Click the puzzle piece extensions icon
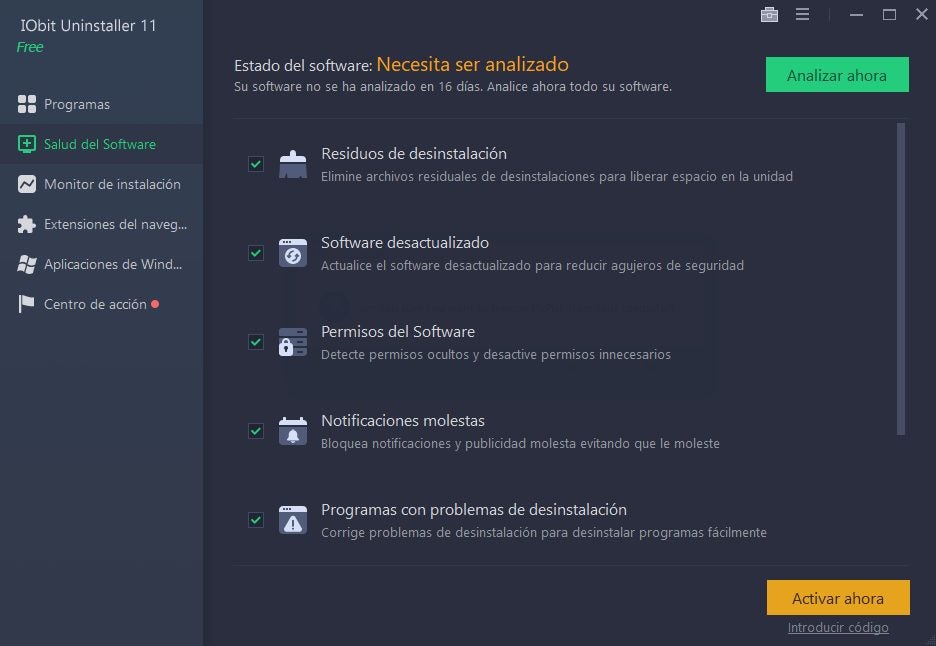The image size is (936, 646). tap(27, 224)
